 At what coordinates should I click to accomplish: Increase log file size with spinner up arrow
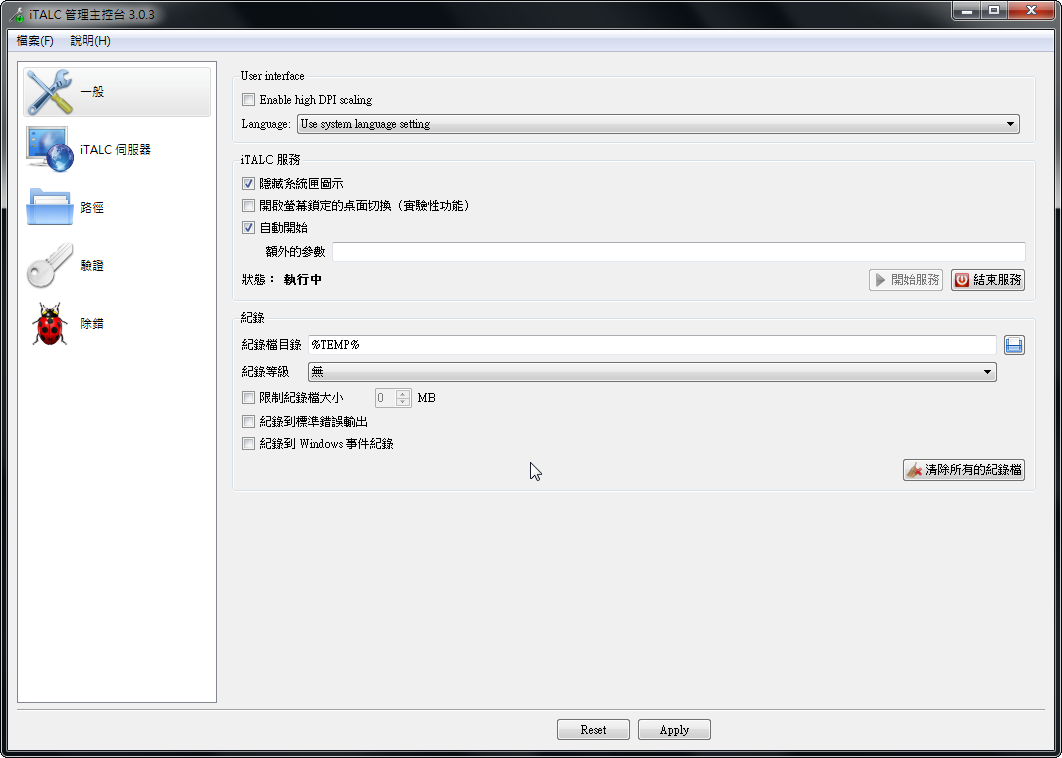(403, 394)
